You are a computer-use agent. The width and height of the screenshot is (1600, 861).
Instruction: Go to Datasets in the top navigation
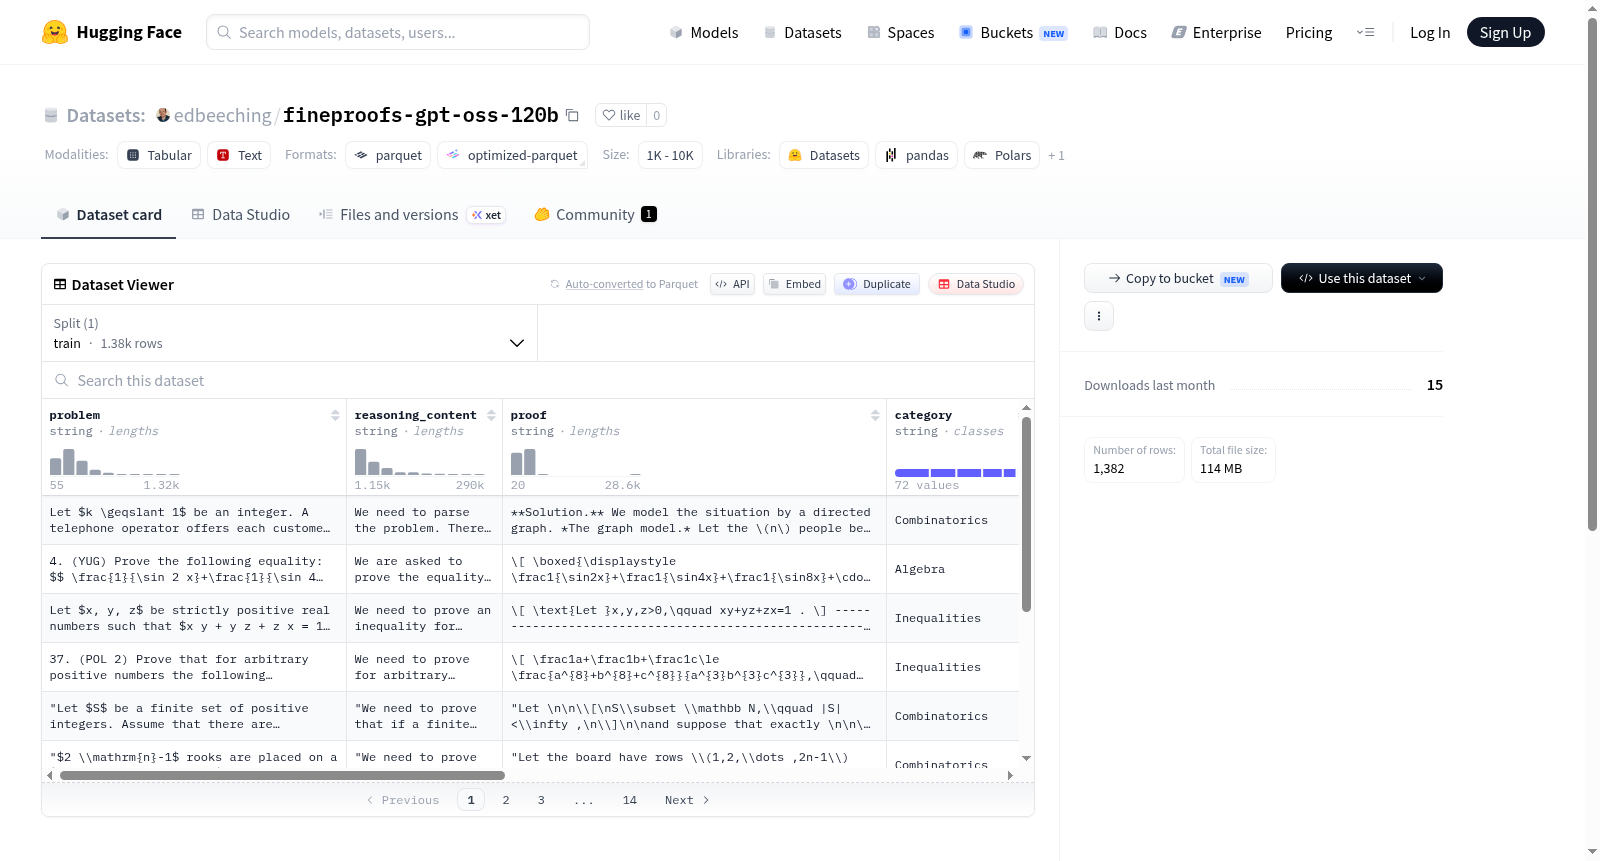pyautogui.click(x=802, y=32)
